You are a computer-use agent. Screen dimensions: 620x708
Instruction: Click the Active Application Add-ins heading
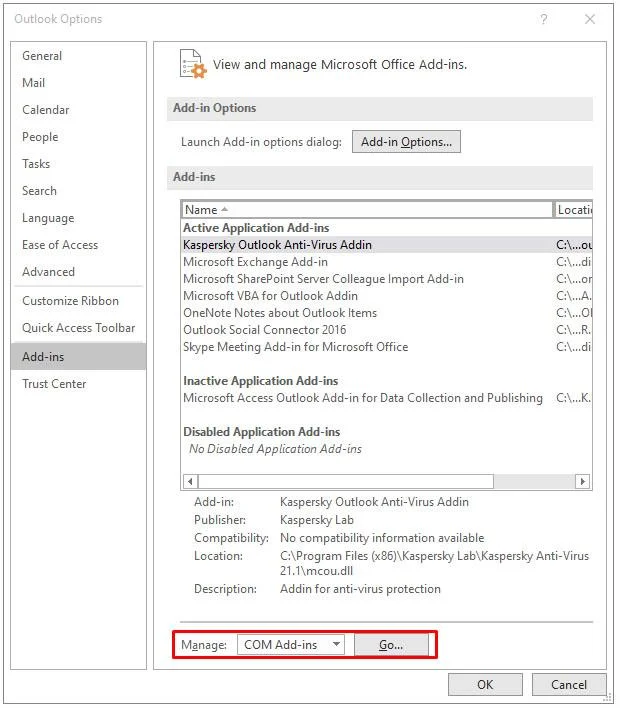click(x=256, y=228)
